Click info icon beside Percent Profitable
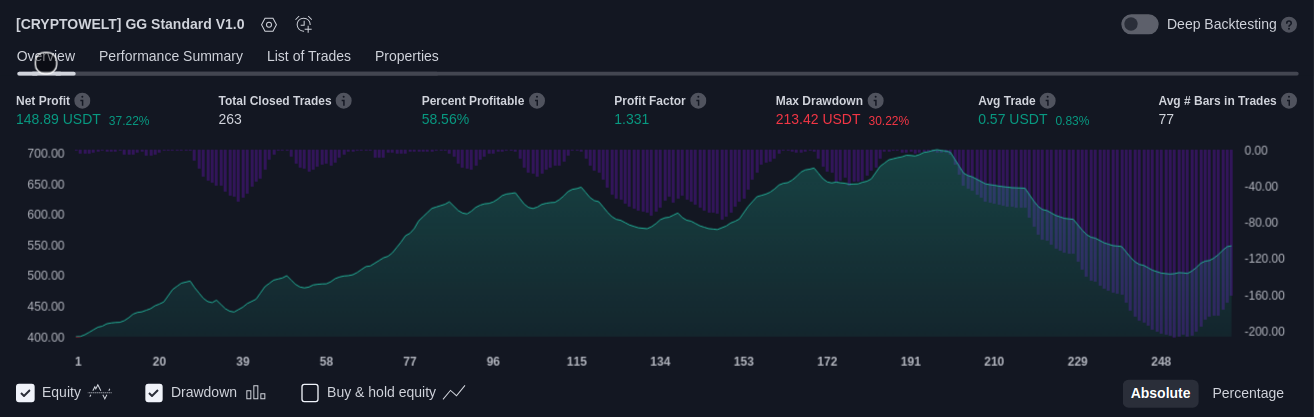The height and width of the screenshot is (417, 1314). 536,101
